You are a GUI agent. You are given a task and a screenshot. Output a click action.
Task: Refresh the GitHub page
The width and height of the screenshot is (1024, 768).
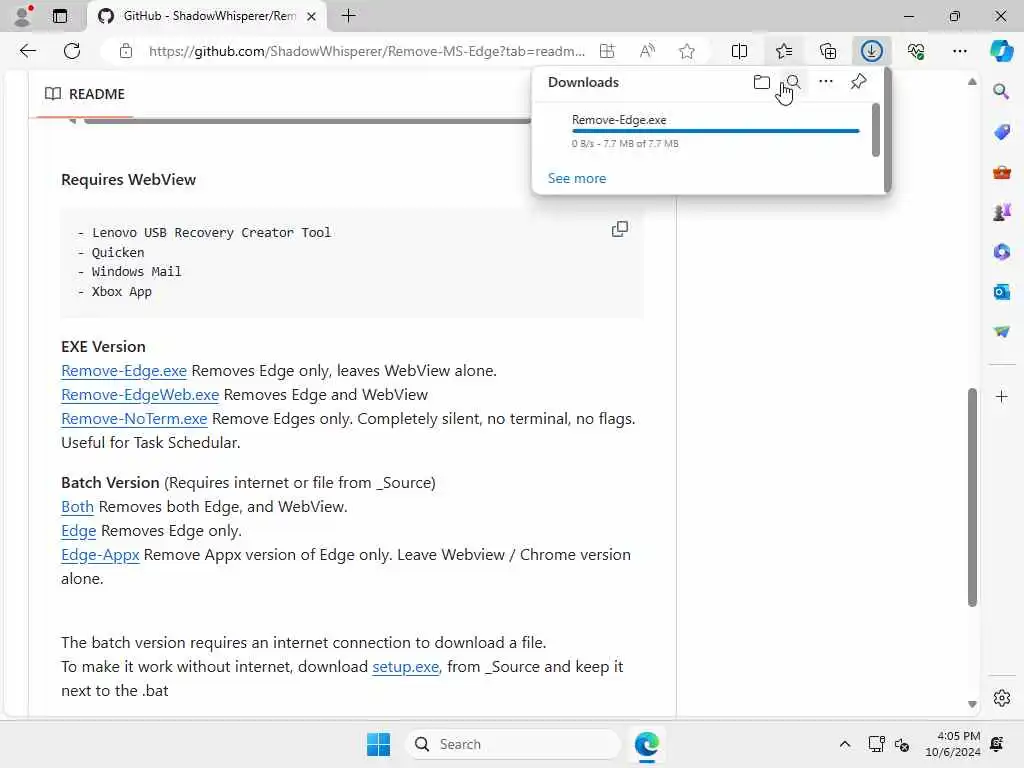[72, 51]
